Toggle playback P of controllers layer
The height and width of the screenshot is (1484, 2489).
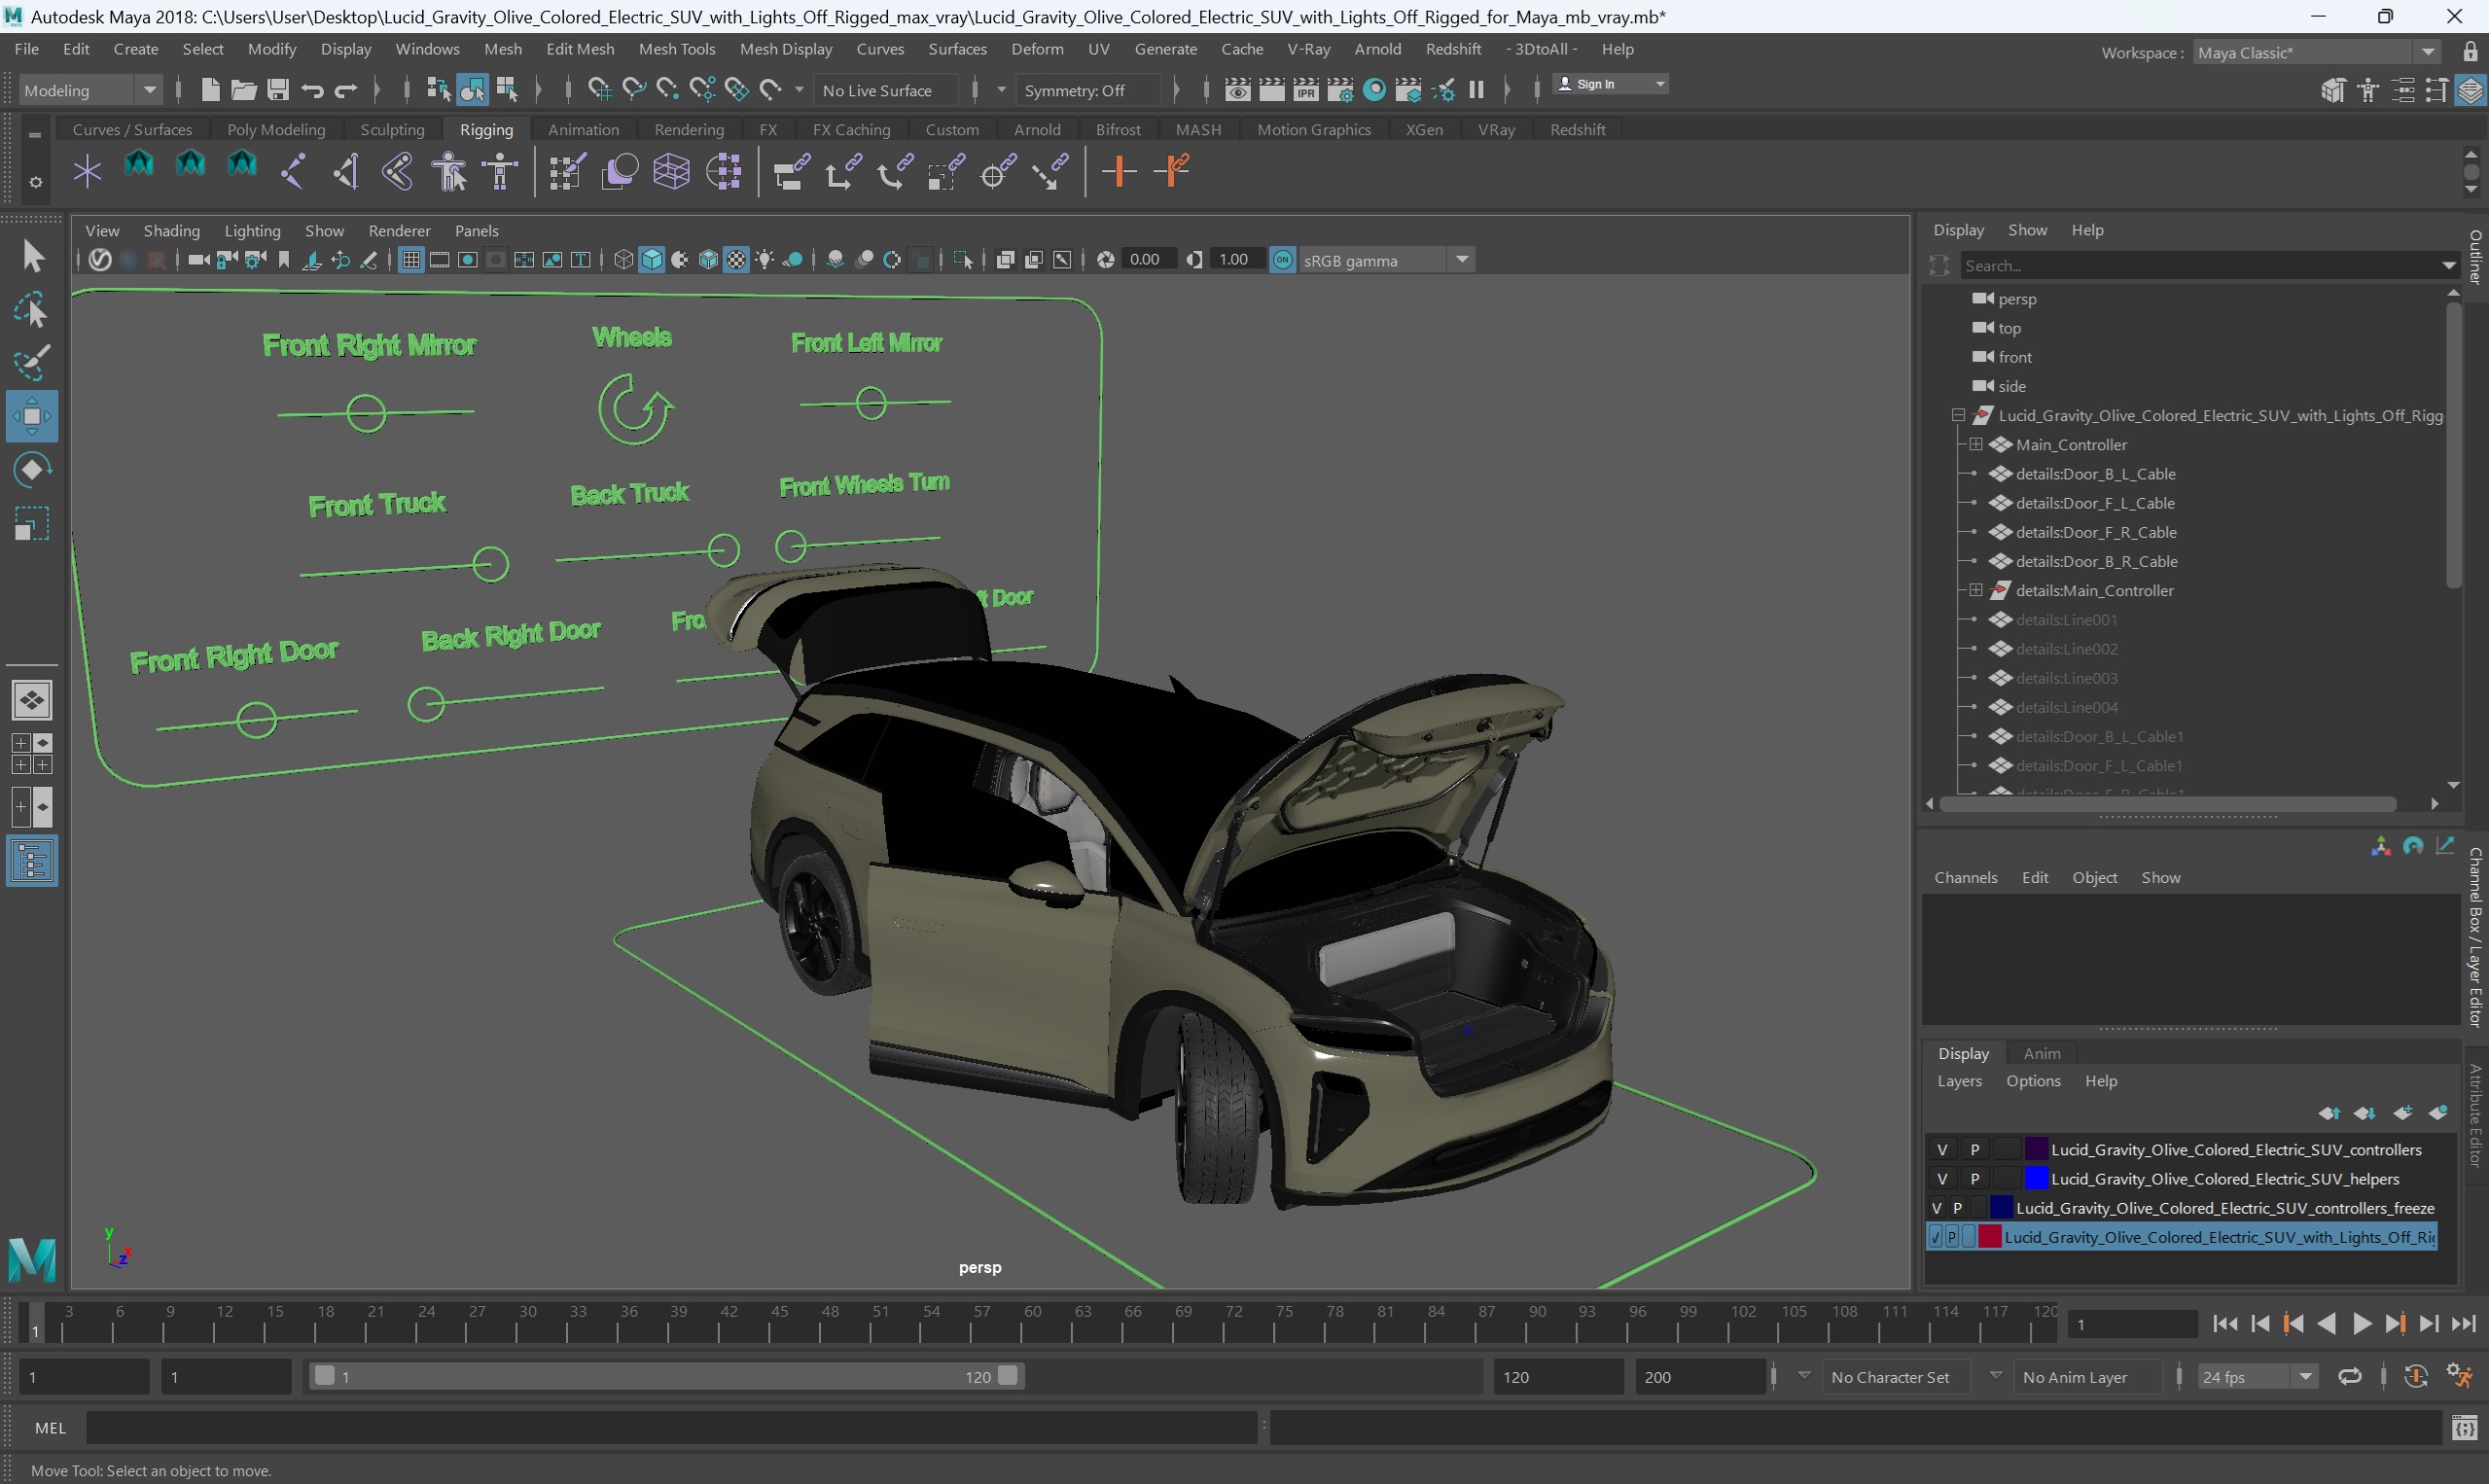click(1974, 1150)
